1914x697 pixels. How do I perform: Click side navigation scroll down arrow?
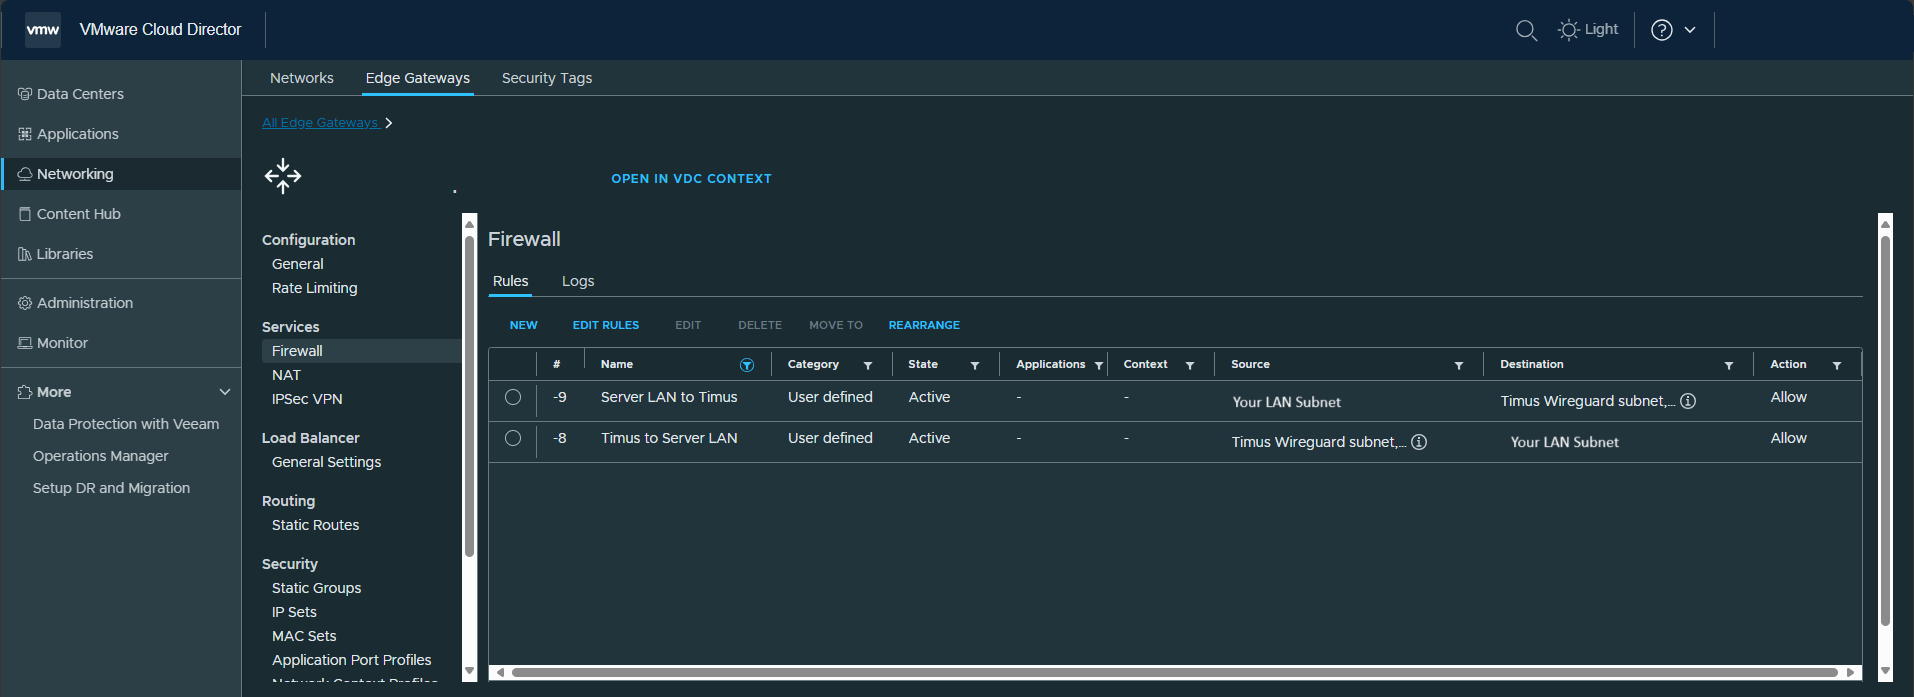(x=469, y=671)
